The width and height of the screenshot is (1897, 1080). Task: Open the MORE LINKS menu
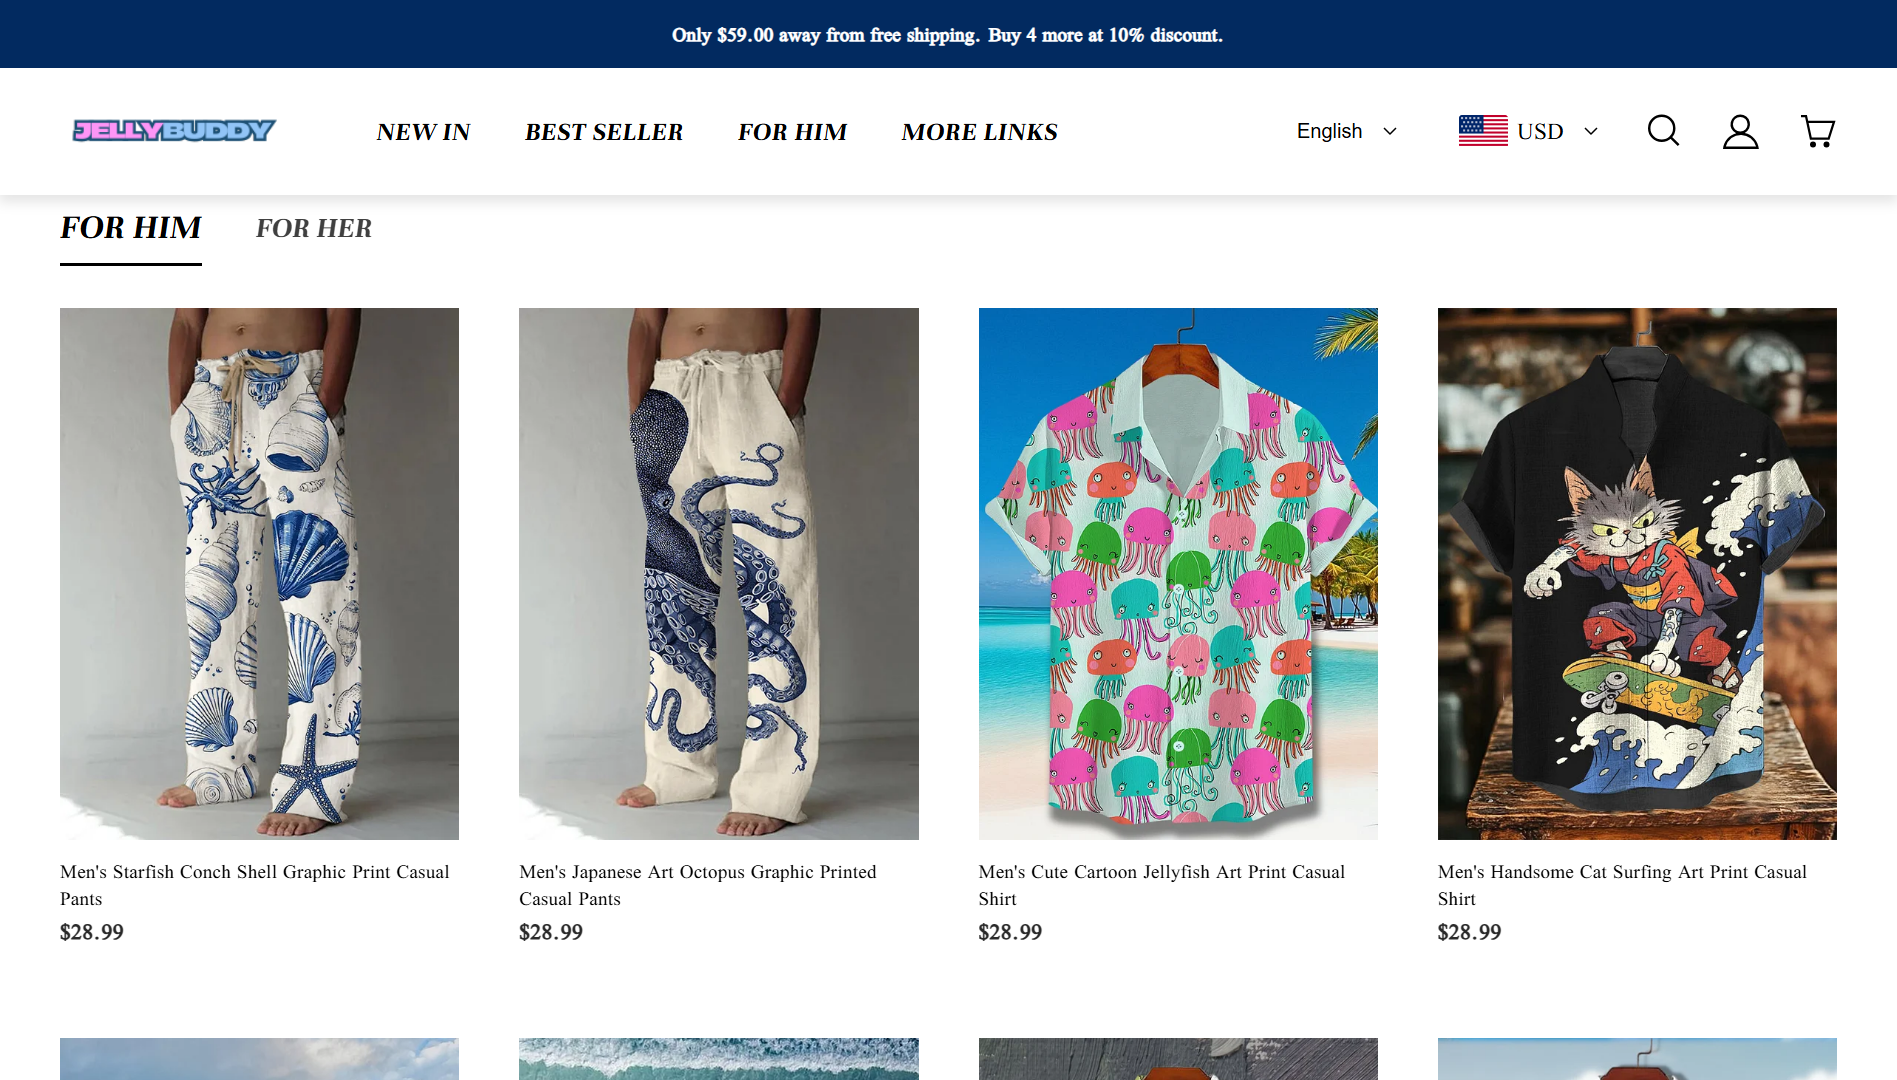pos(979,132)
